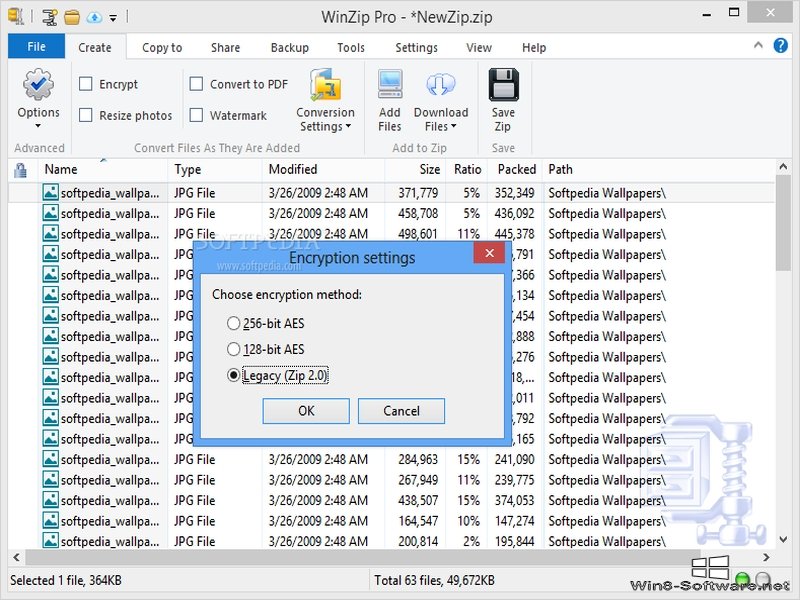
Task: Click the quick access open folder icon
Action: tap(72, 17)
